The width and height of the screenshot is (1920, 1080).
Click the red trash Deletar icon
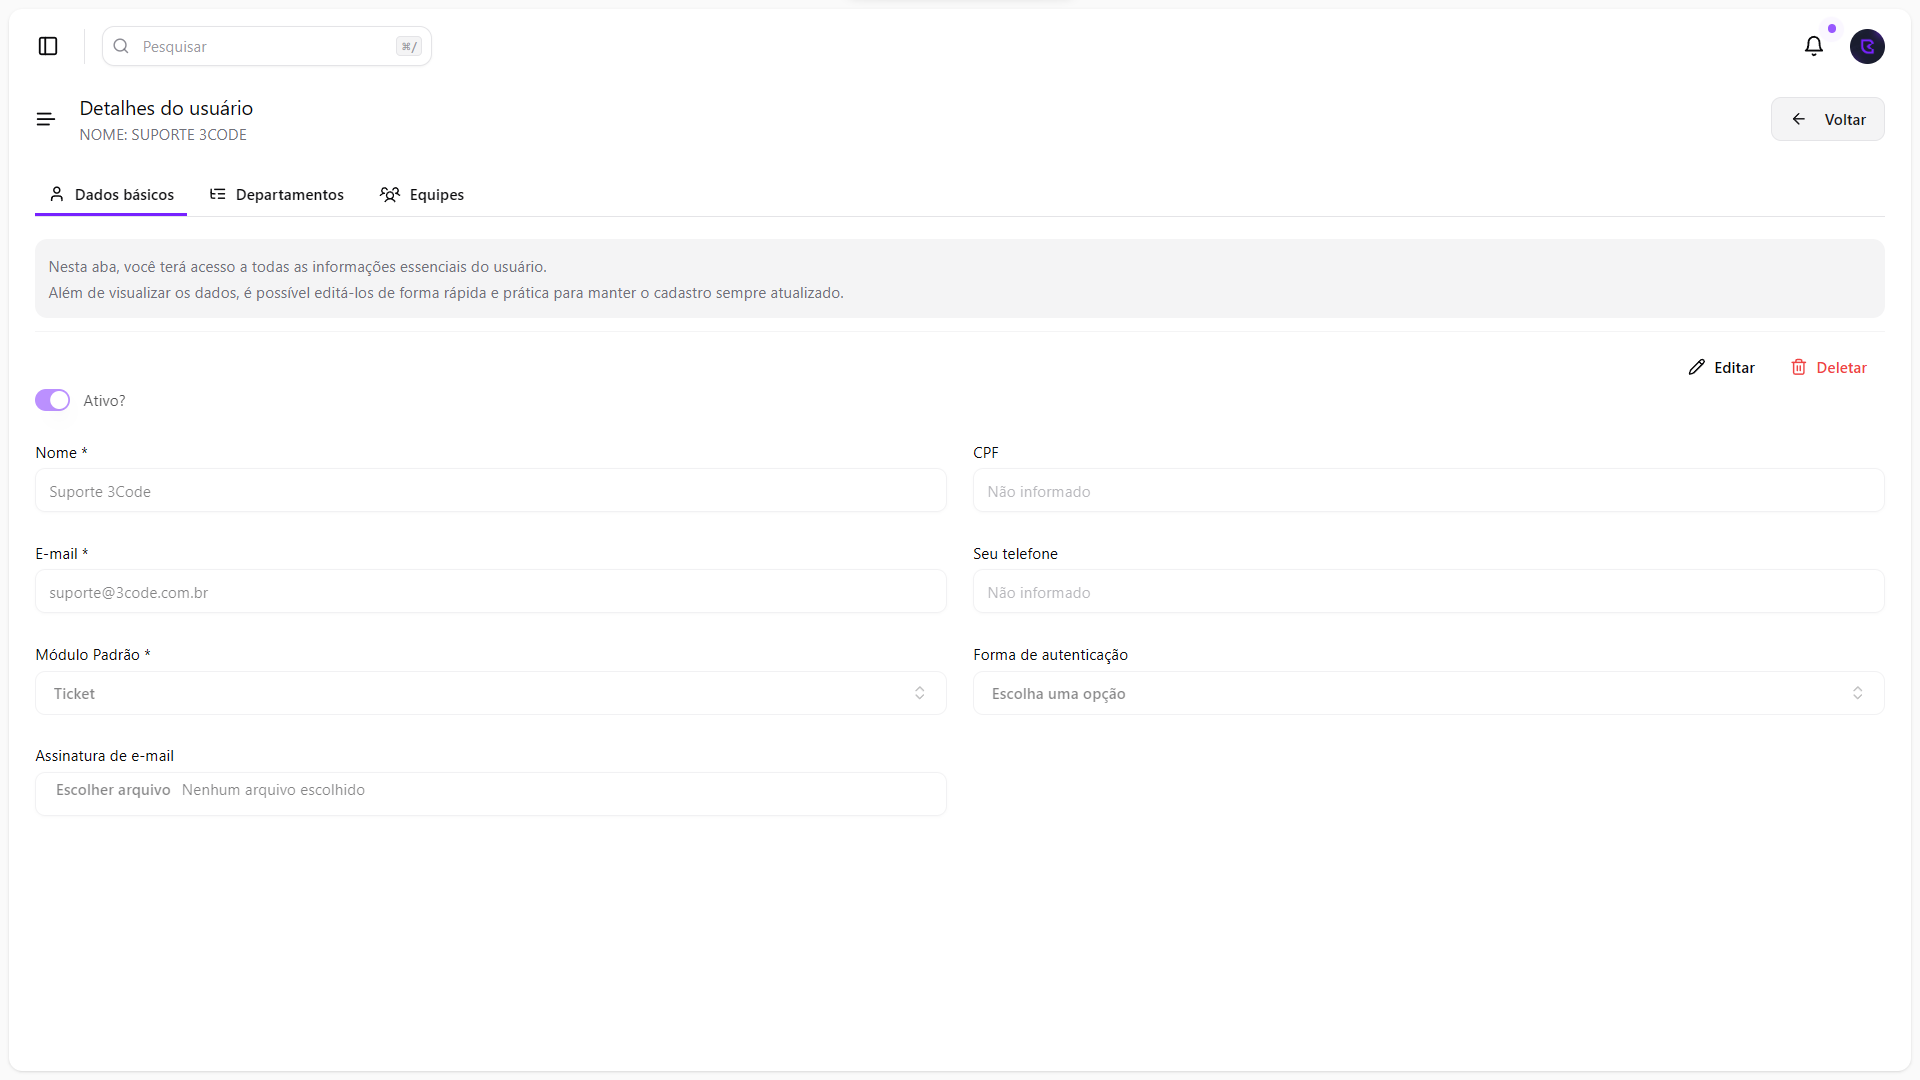(x=1798, y=367)
